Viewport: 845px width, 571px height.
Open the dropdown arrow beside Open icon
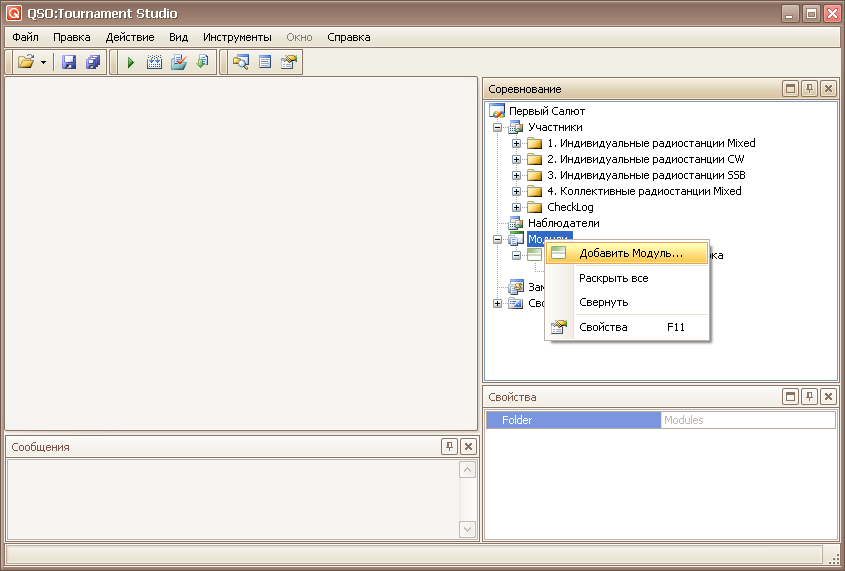tap(44, 62)
